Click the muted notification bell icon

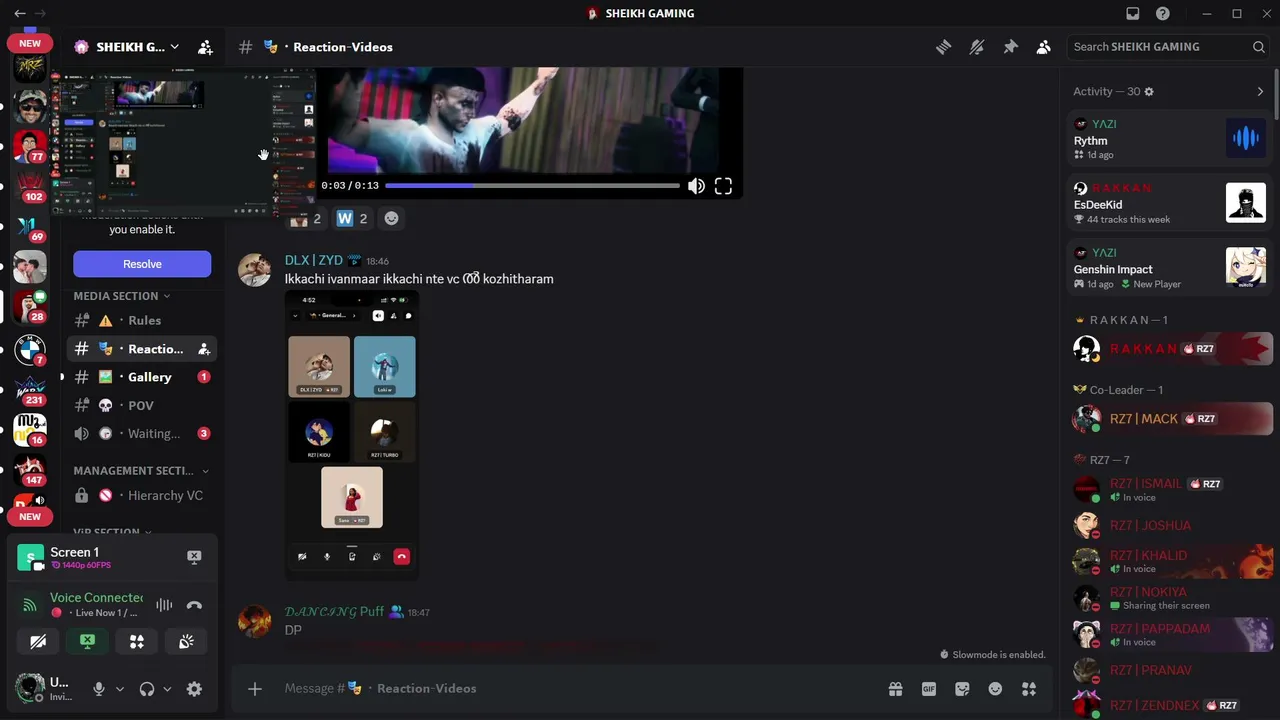pos(977,47)
